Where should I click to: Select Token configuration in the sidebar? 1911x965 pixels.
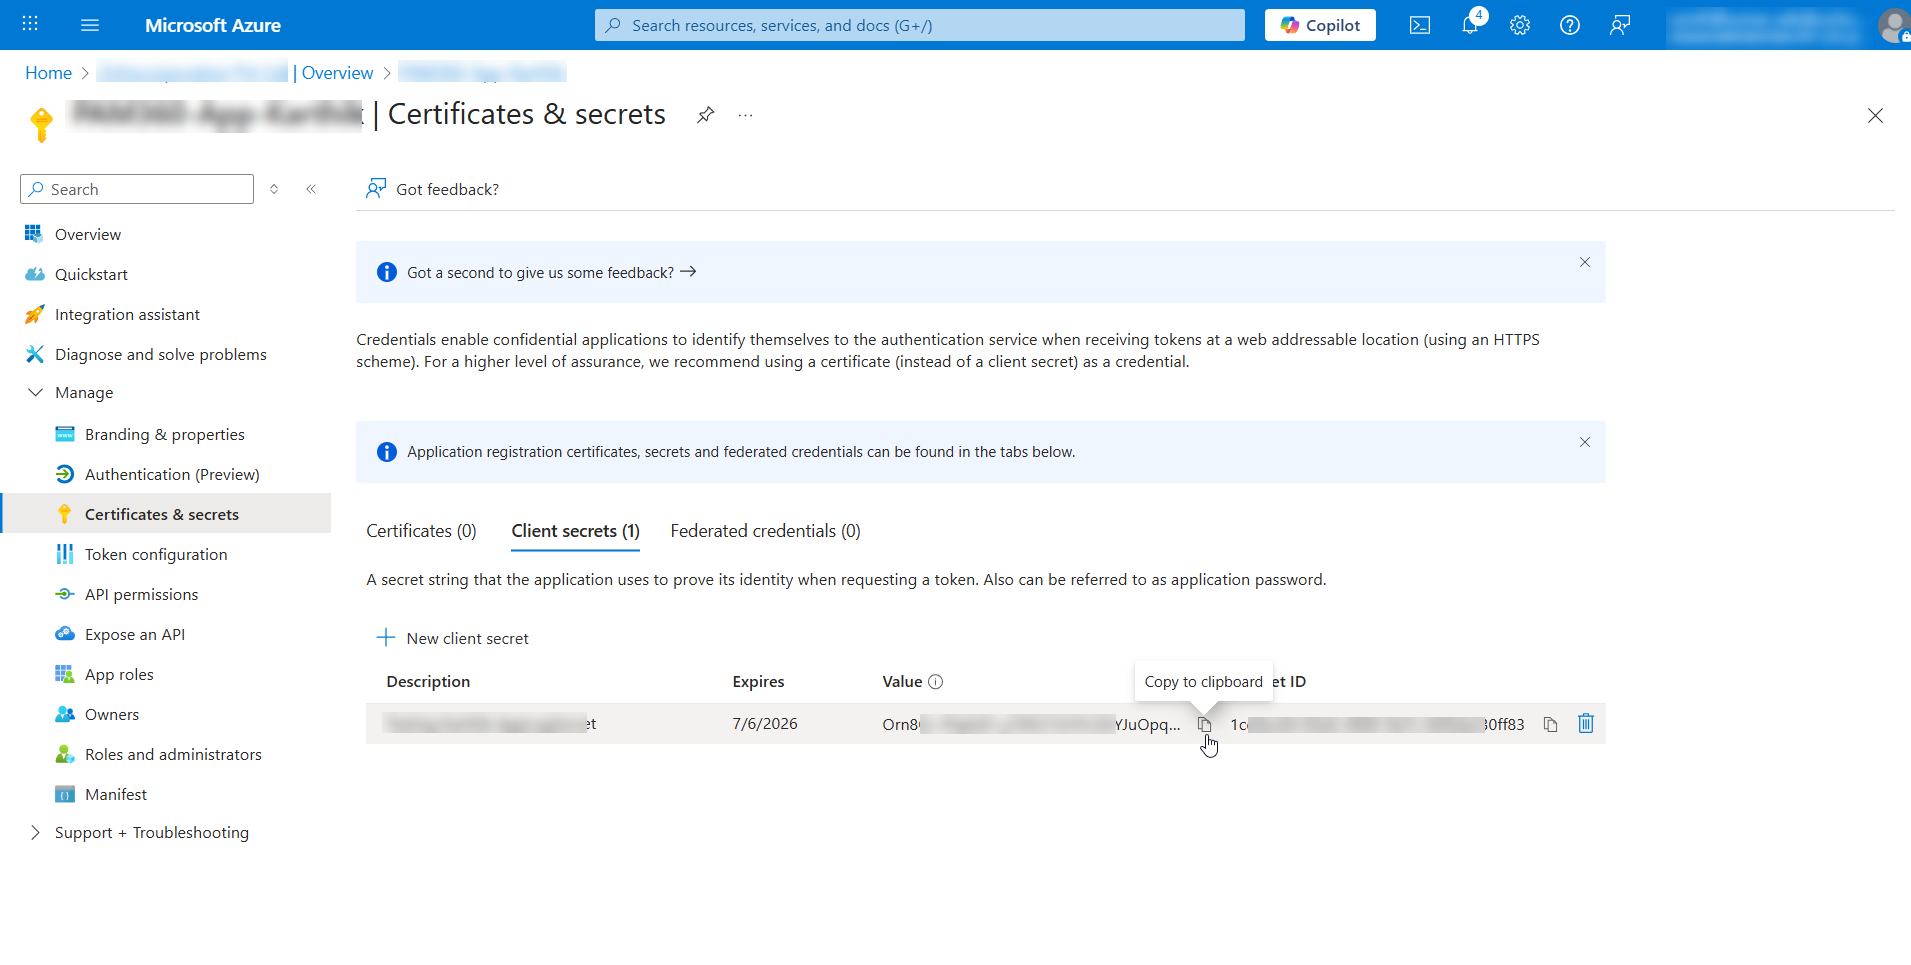[155, 553]
